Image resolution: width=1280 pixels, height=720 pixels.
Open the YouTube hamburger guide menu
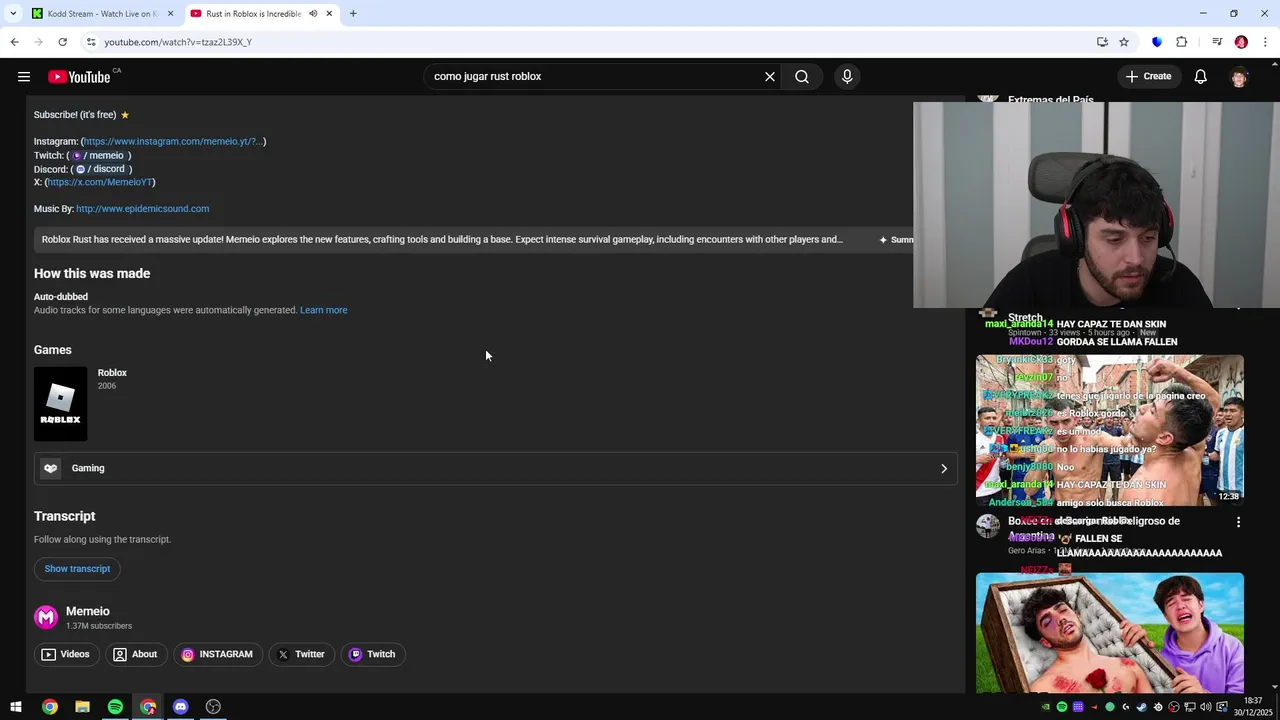(x=24, y=77)
